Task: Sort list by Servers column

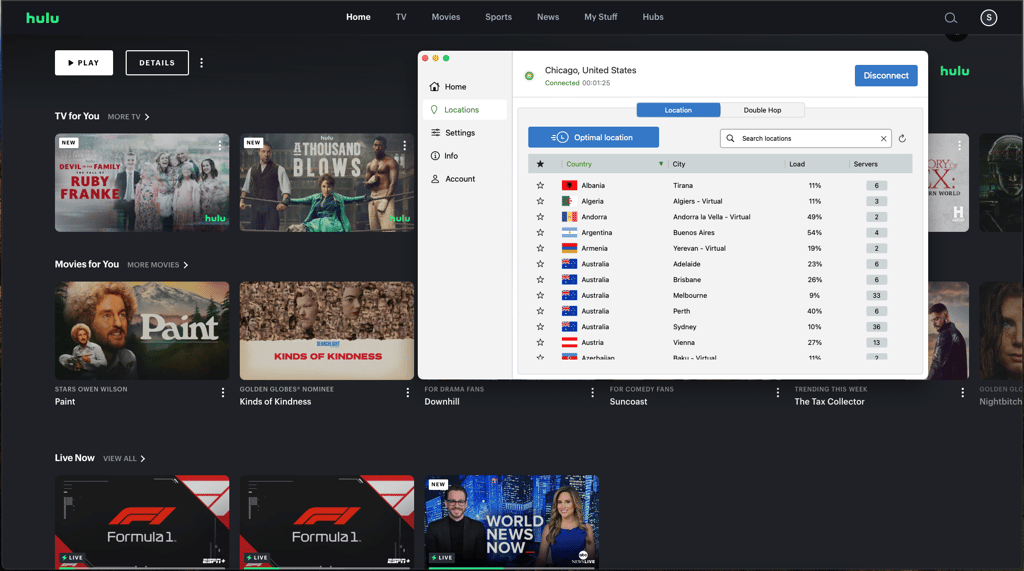Action: [x=865, y=164]
